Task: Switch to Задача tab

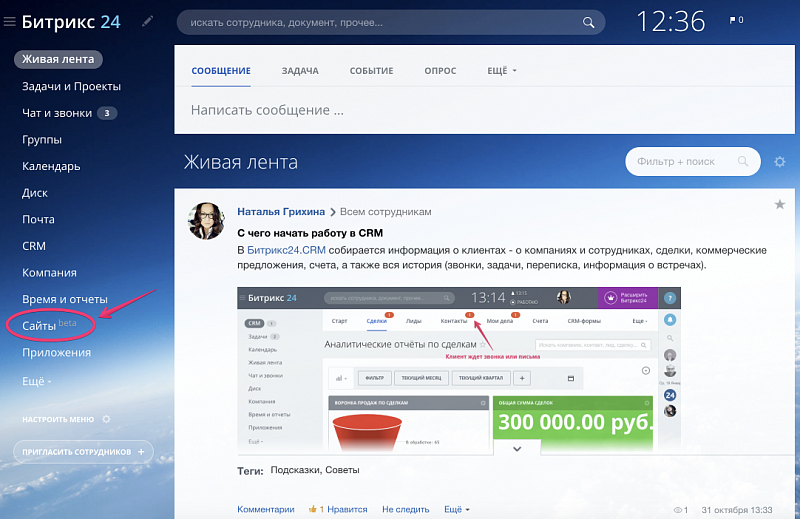Action: click(300, 70)
